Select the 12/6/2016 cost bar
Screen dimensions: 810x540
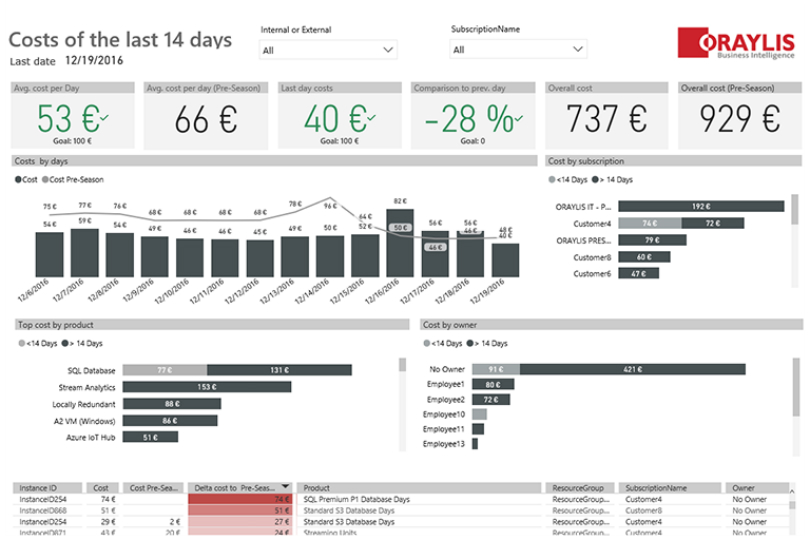(x=50, y=254)
